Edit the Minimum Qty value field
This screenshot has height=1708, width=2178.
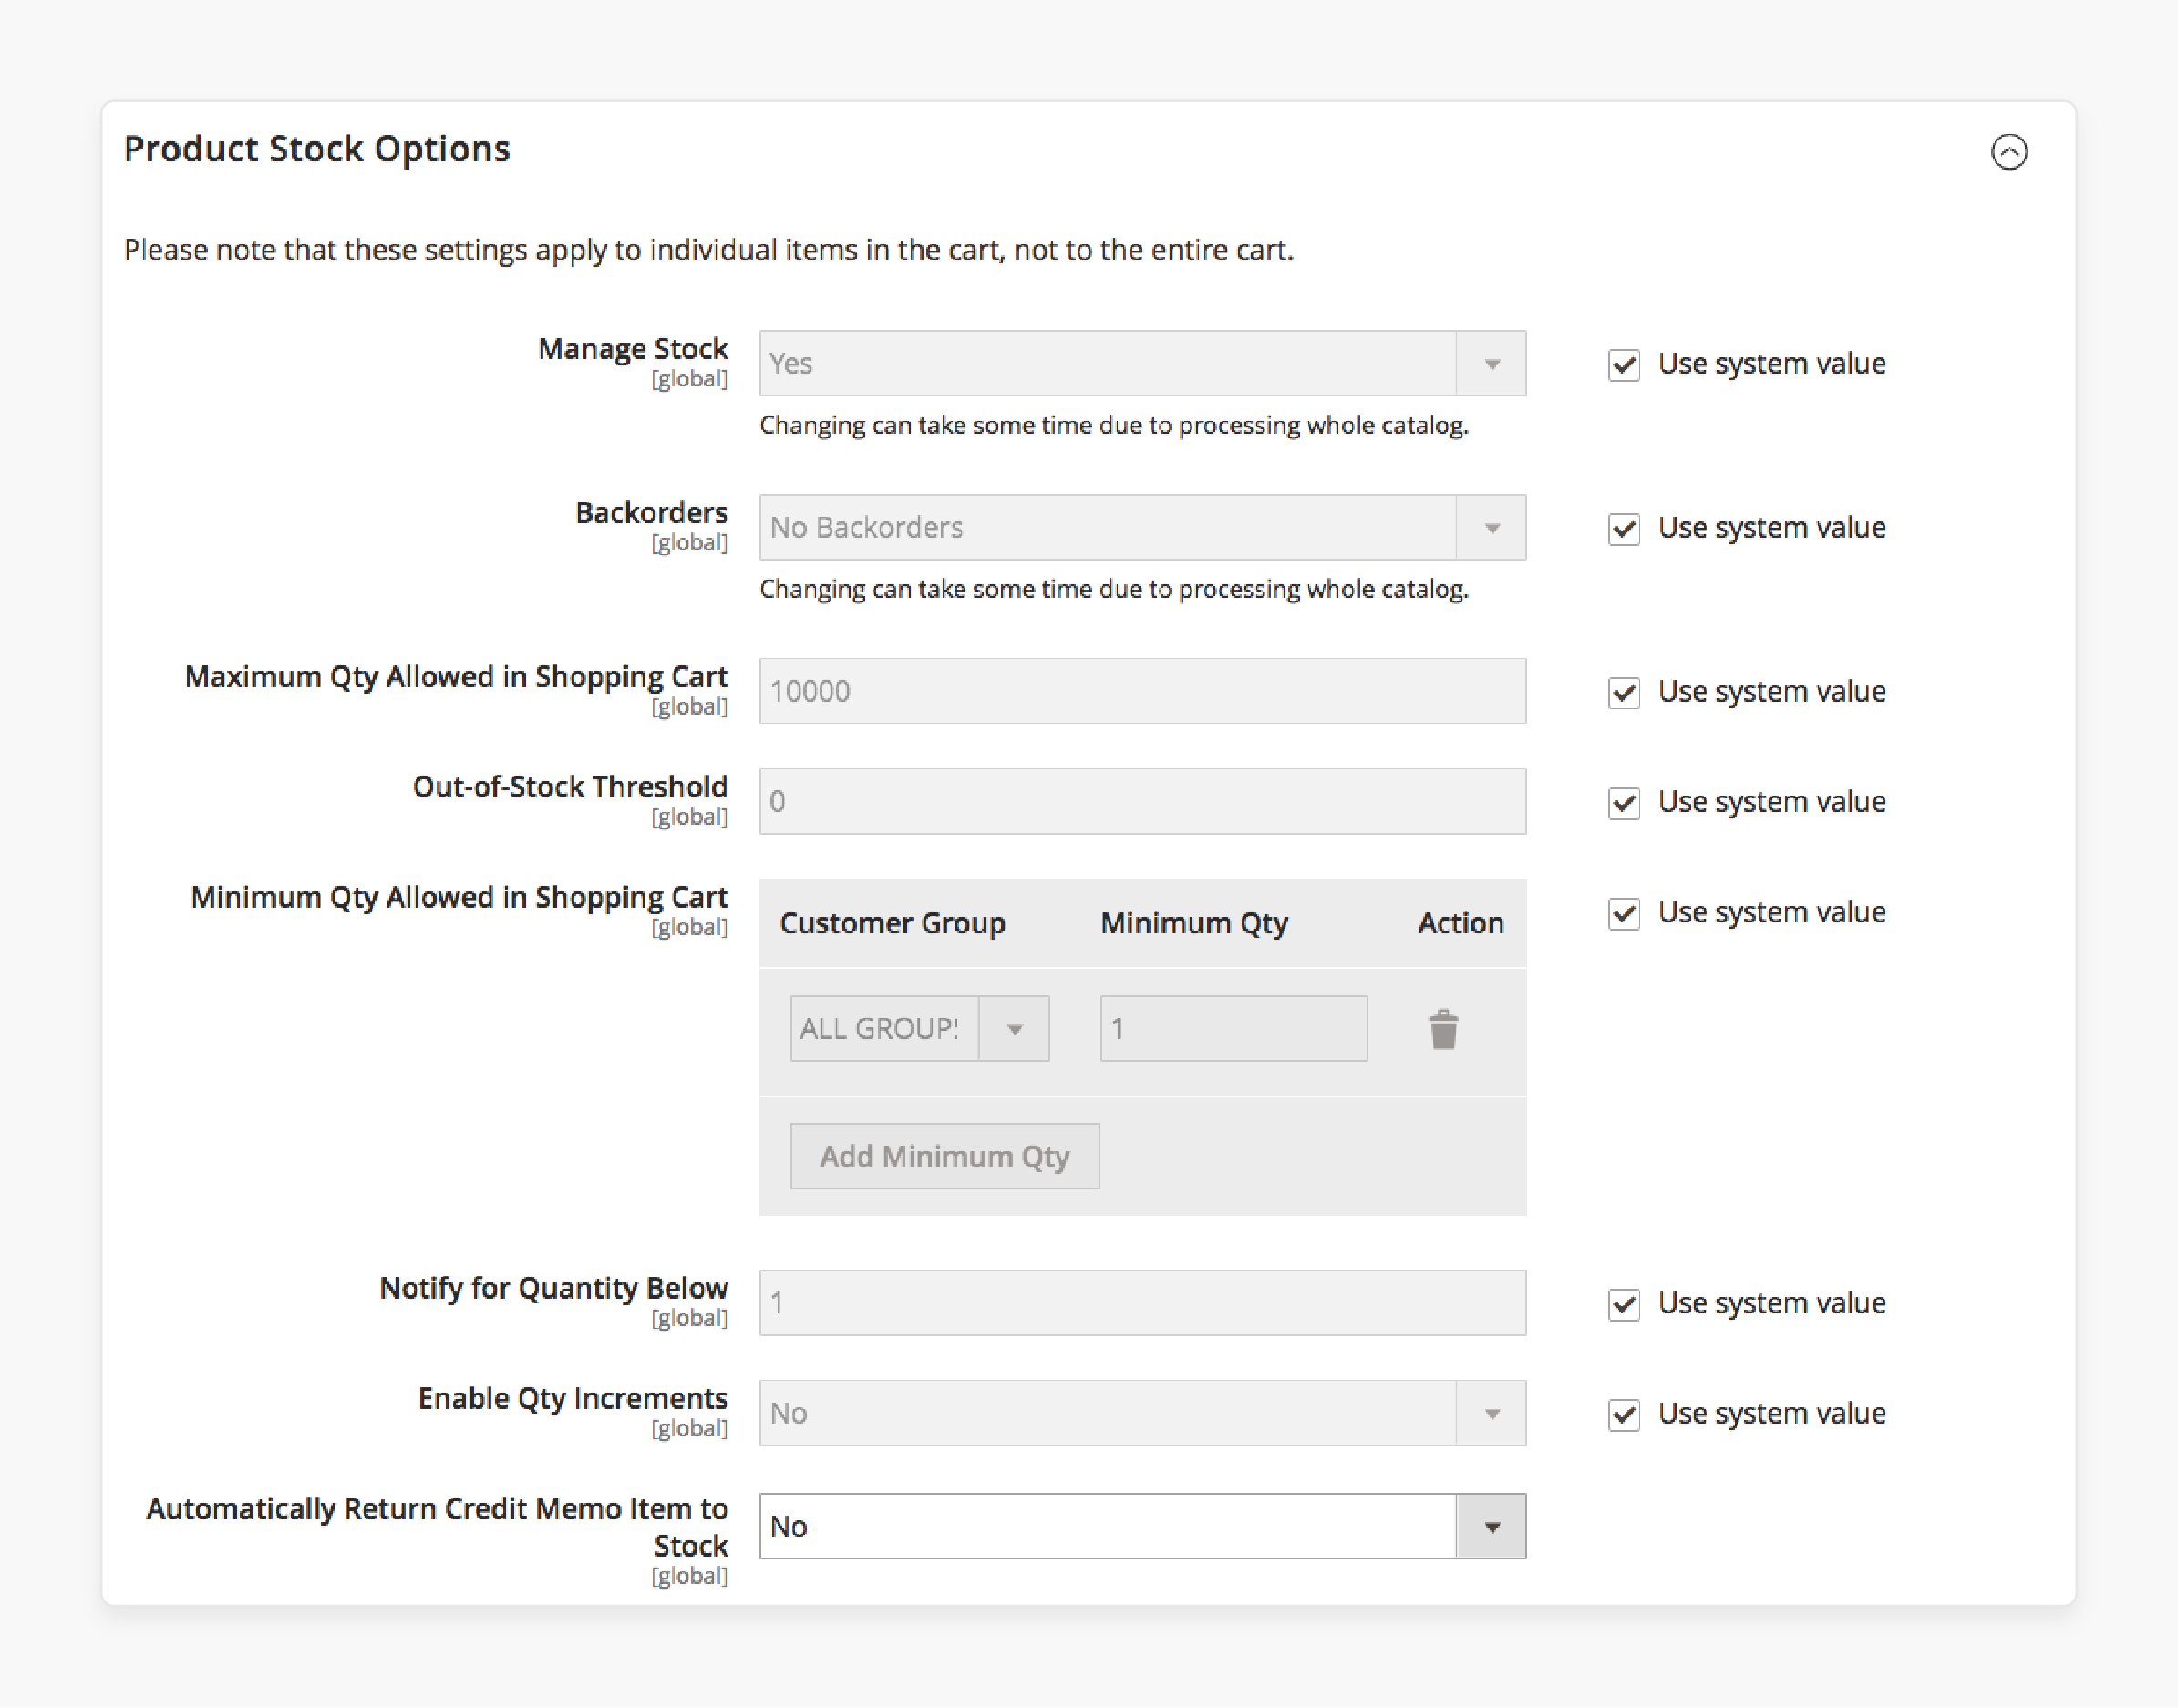(1233, 1029)
